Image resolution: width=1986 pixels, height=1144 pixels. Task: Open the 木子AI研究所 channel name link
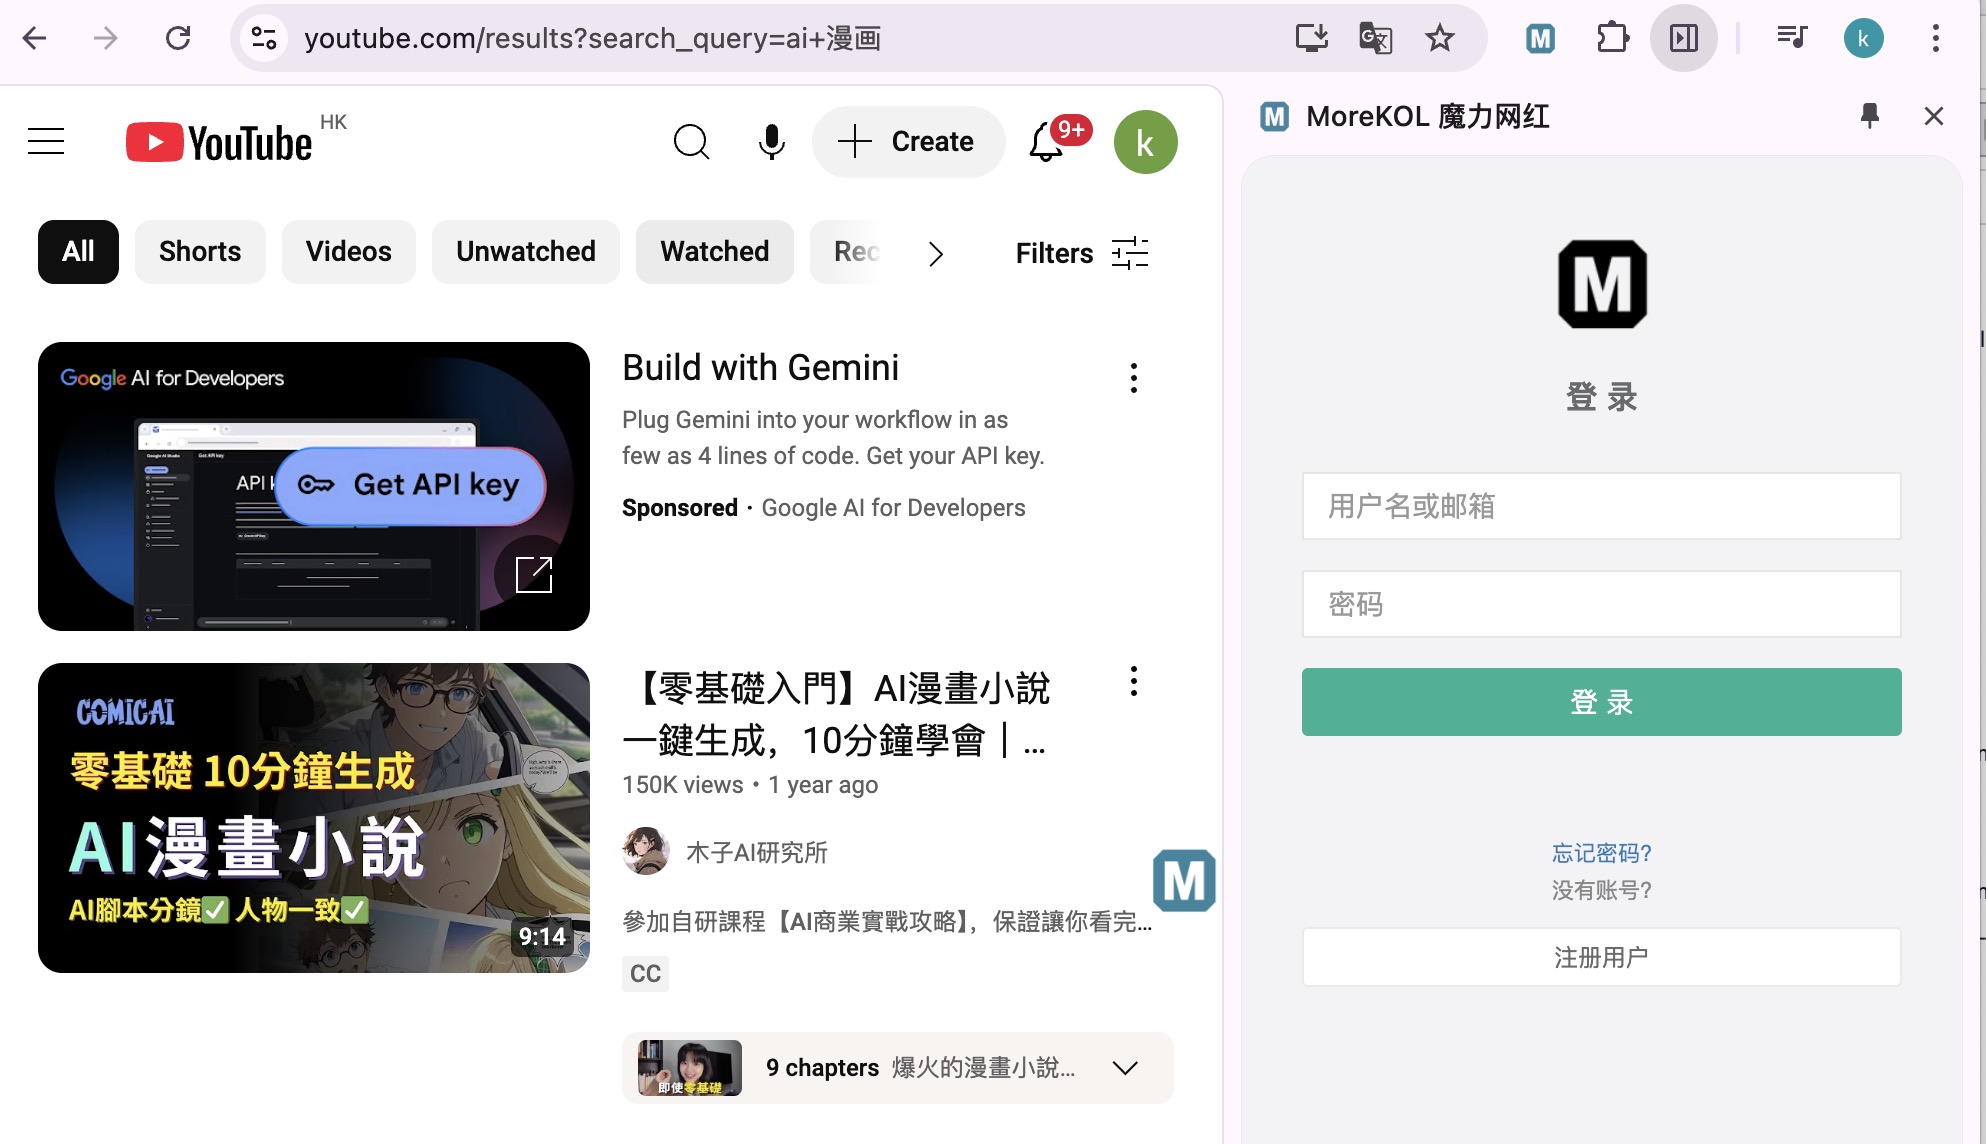(756, 852)
